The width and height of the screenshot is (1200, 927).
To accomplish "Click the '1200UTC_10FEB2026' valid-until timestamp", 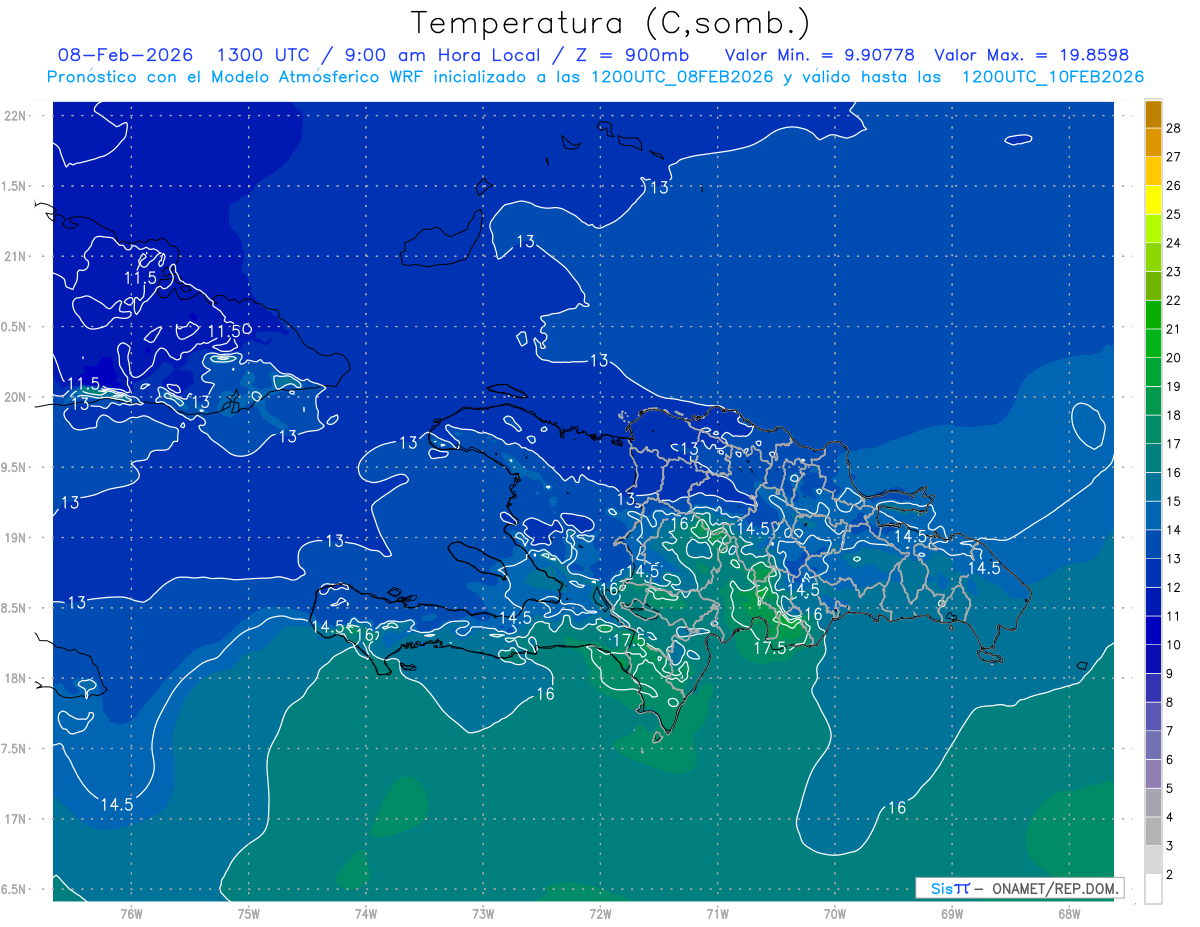I will tap(1053, 77).
